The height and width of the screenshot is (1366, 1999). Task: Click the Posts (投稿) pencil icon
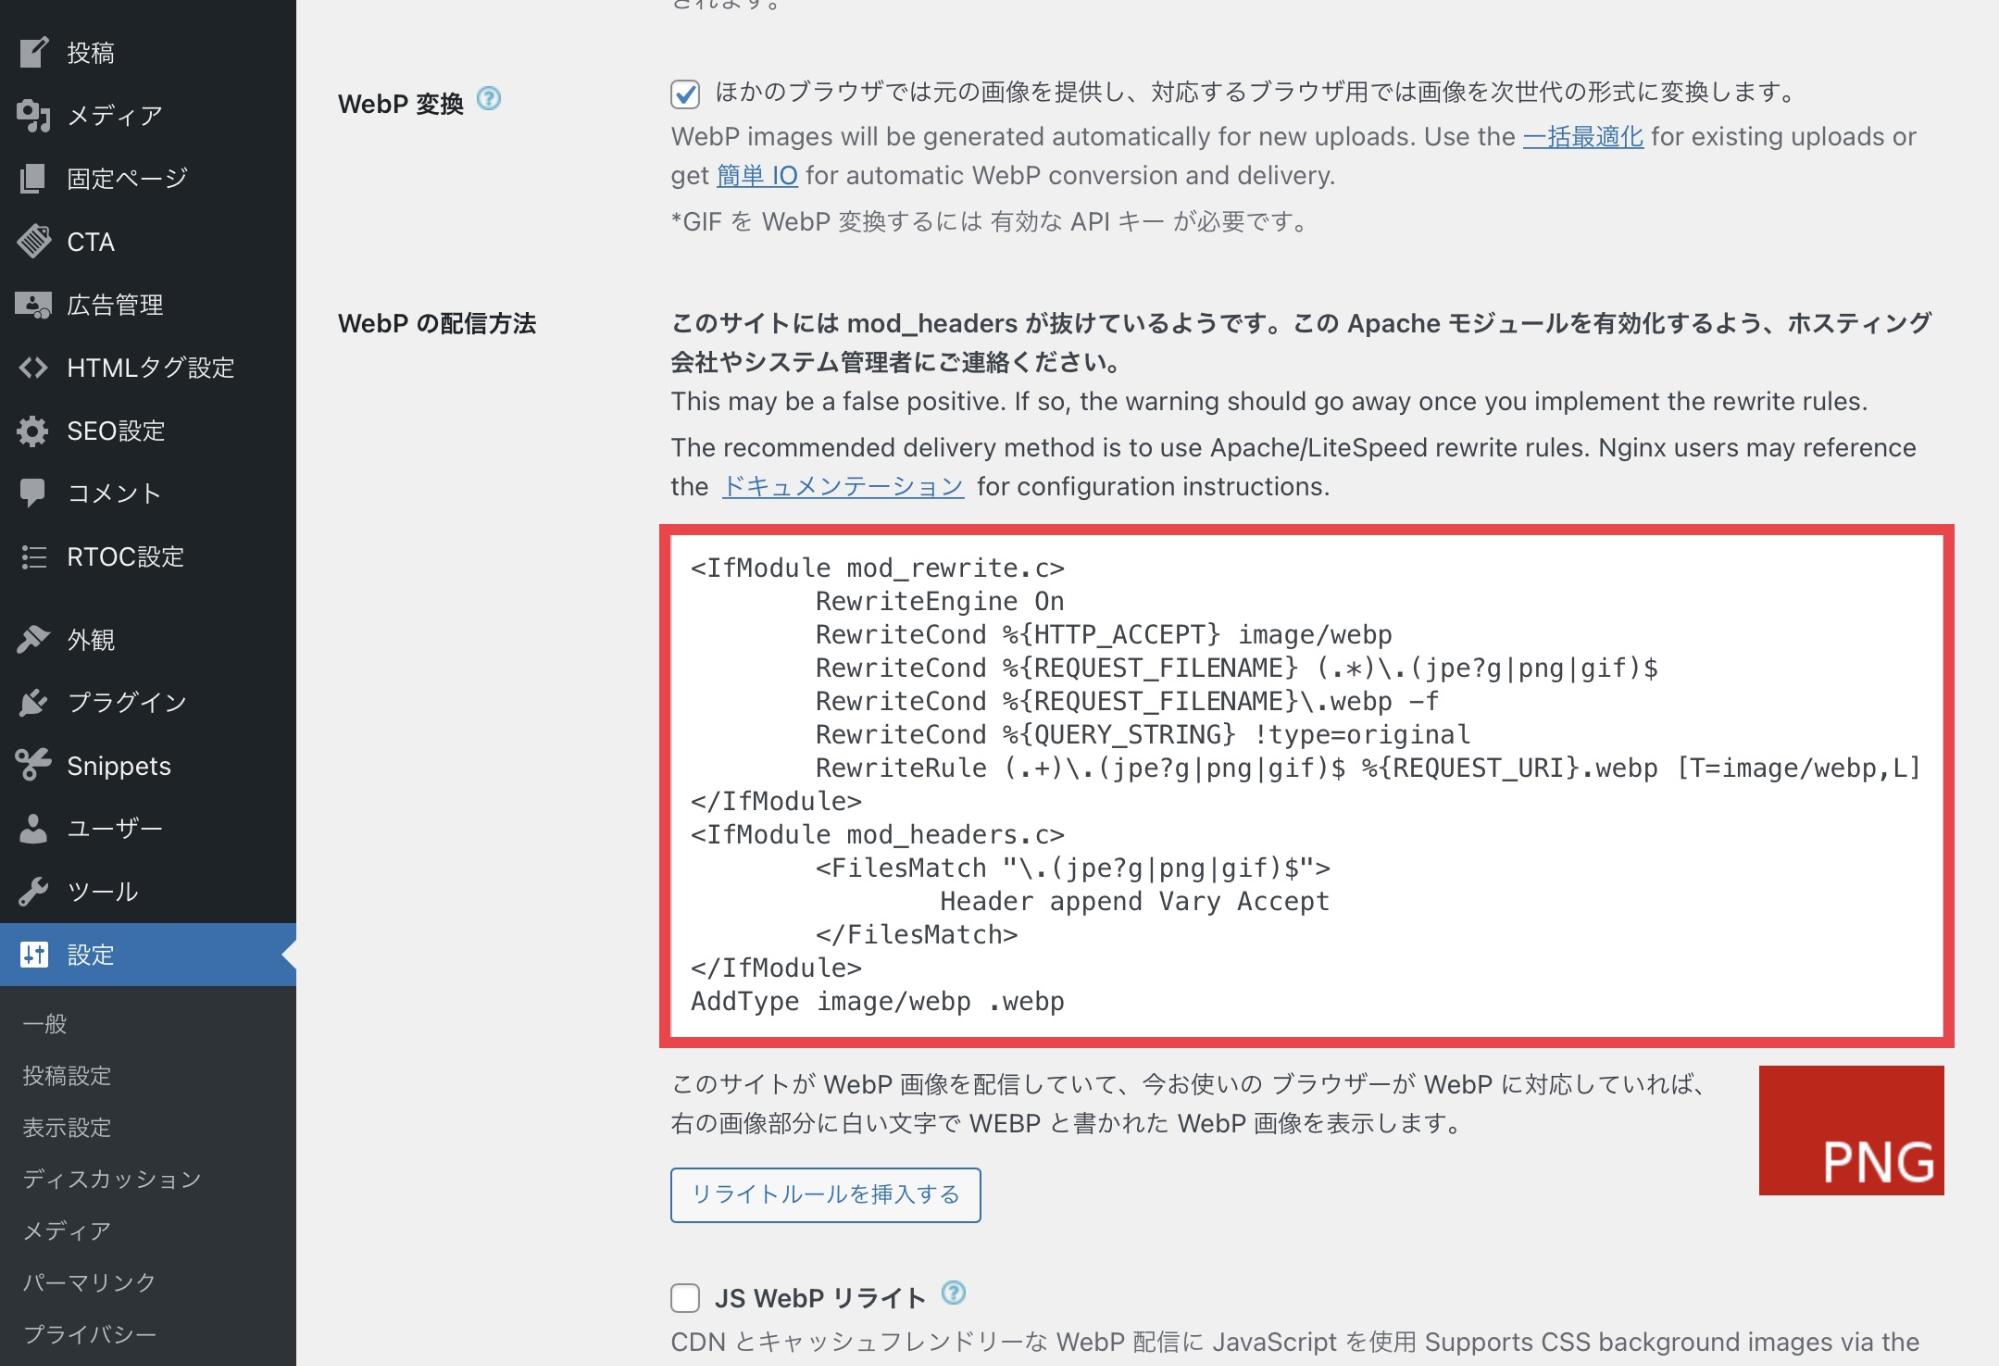[x=33, y=52]
